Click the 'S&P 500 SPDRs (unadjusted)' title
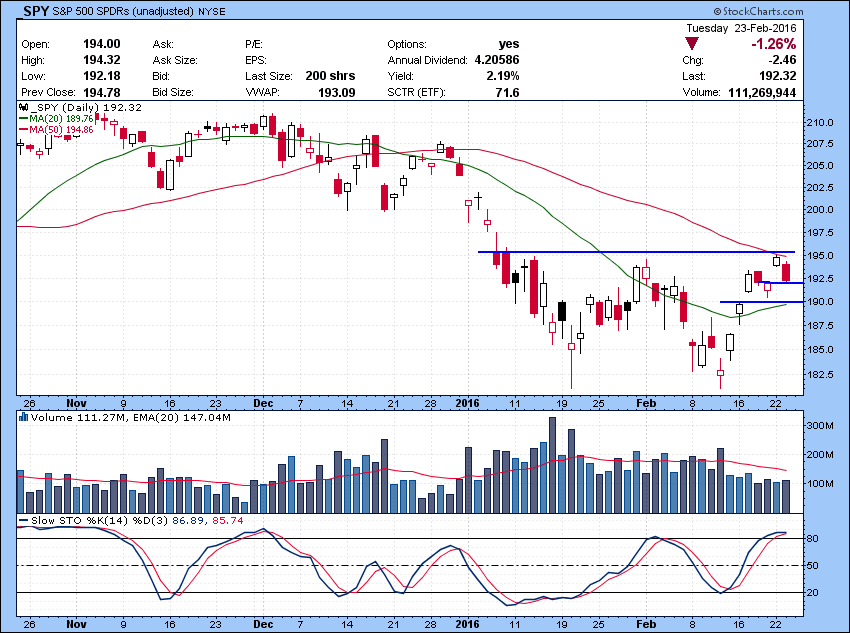This screenshot has height=633, width=850. click(124, 11)
